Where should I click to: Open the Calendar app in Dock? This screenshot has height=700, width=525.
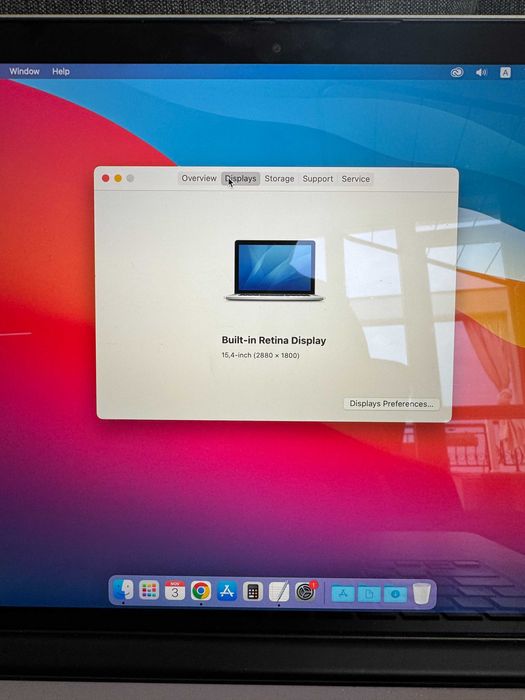[175, 591]
